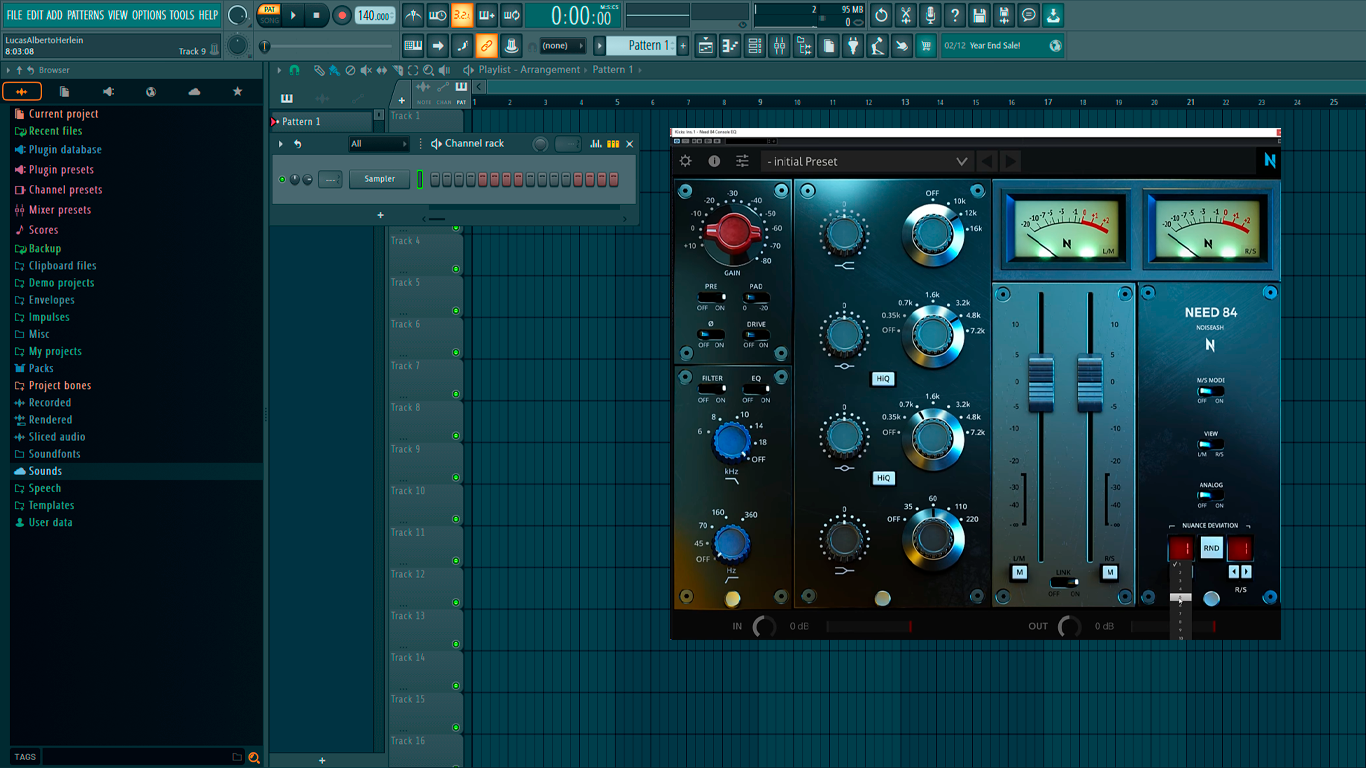Image resolution: width=1366 pixels, height=768 pixels.
Task: Toggle the EQ on/off switch
Action: click(x=756, y=390)
